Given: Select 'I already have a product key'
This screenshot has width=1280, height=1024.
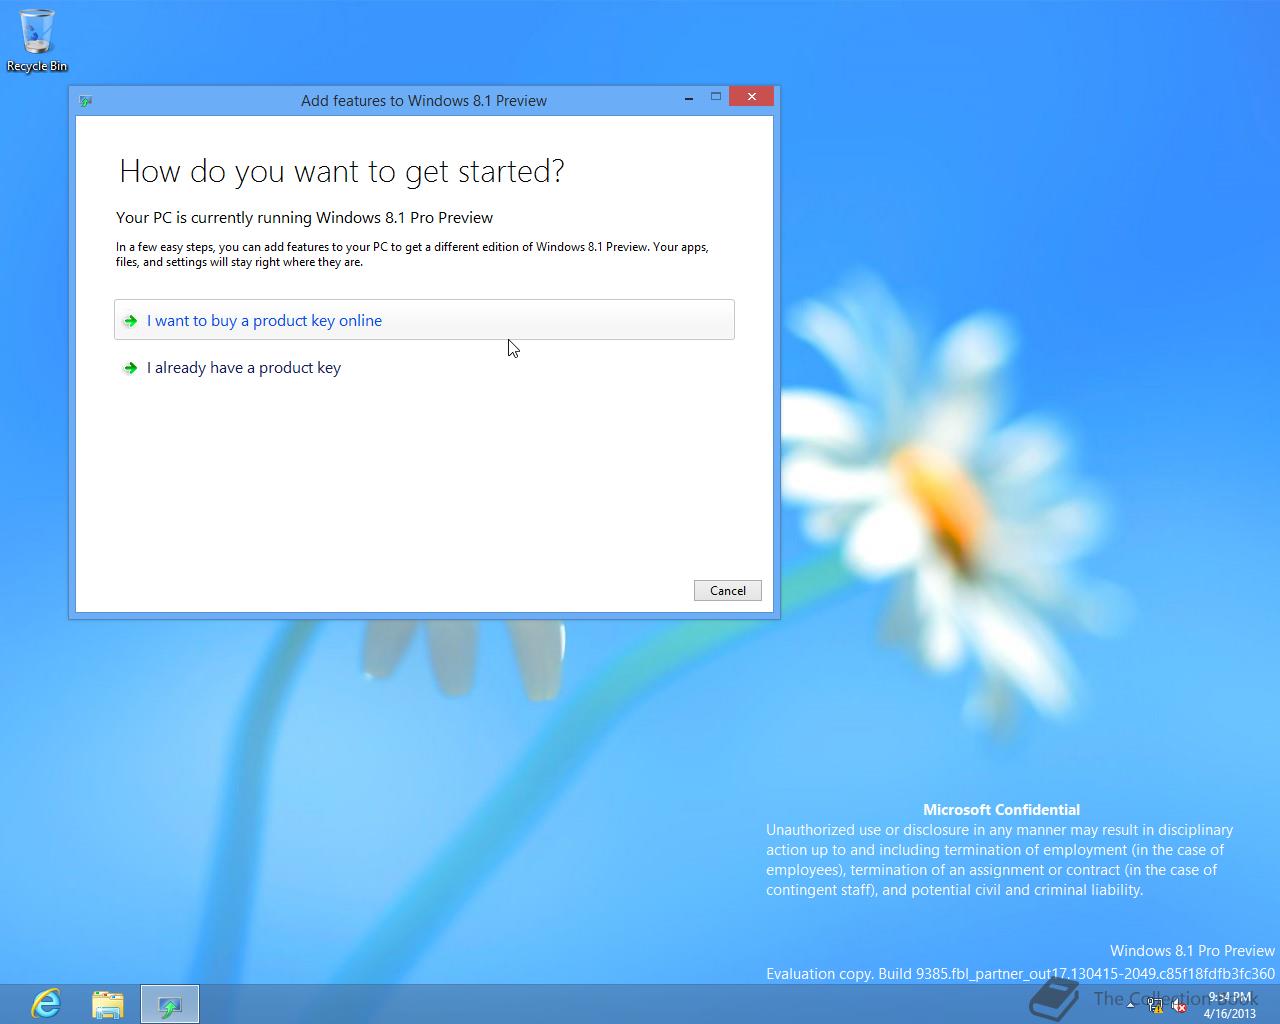Looking at the screenshot, I should click(424, 368).
